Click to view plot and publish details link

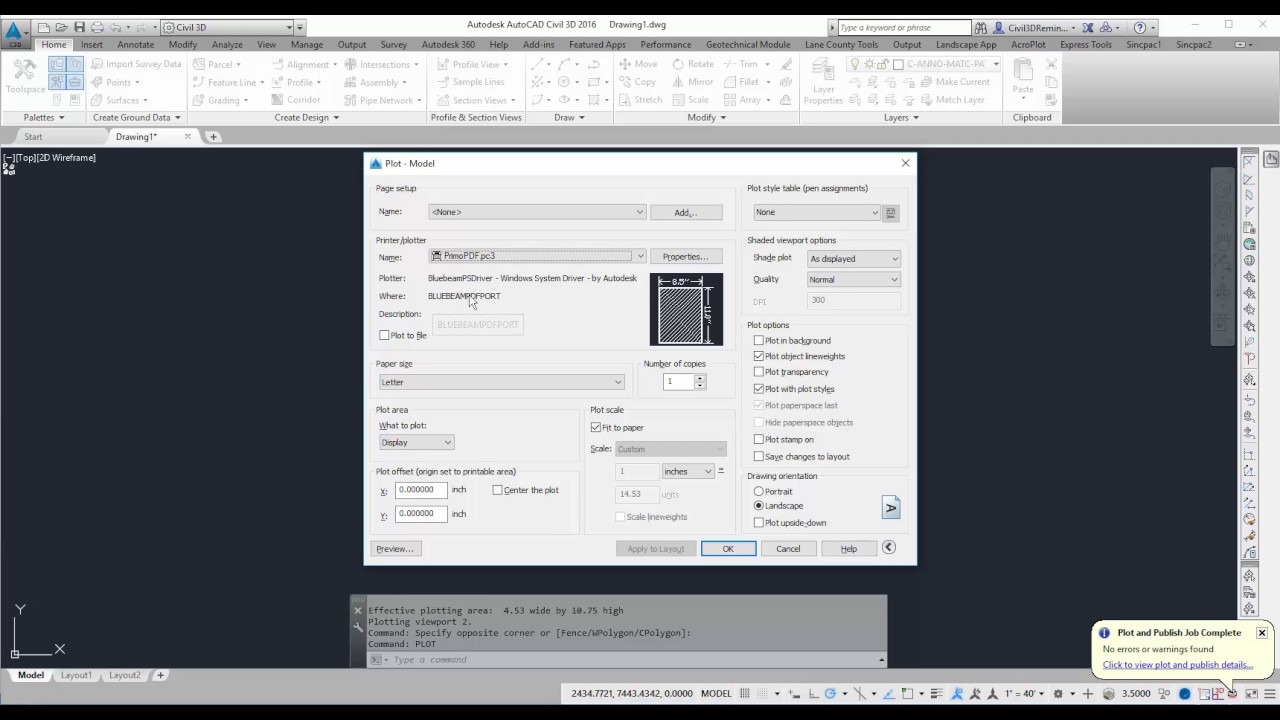pos(1177,665)
